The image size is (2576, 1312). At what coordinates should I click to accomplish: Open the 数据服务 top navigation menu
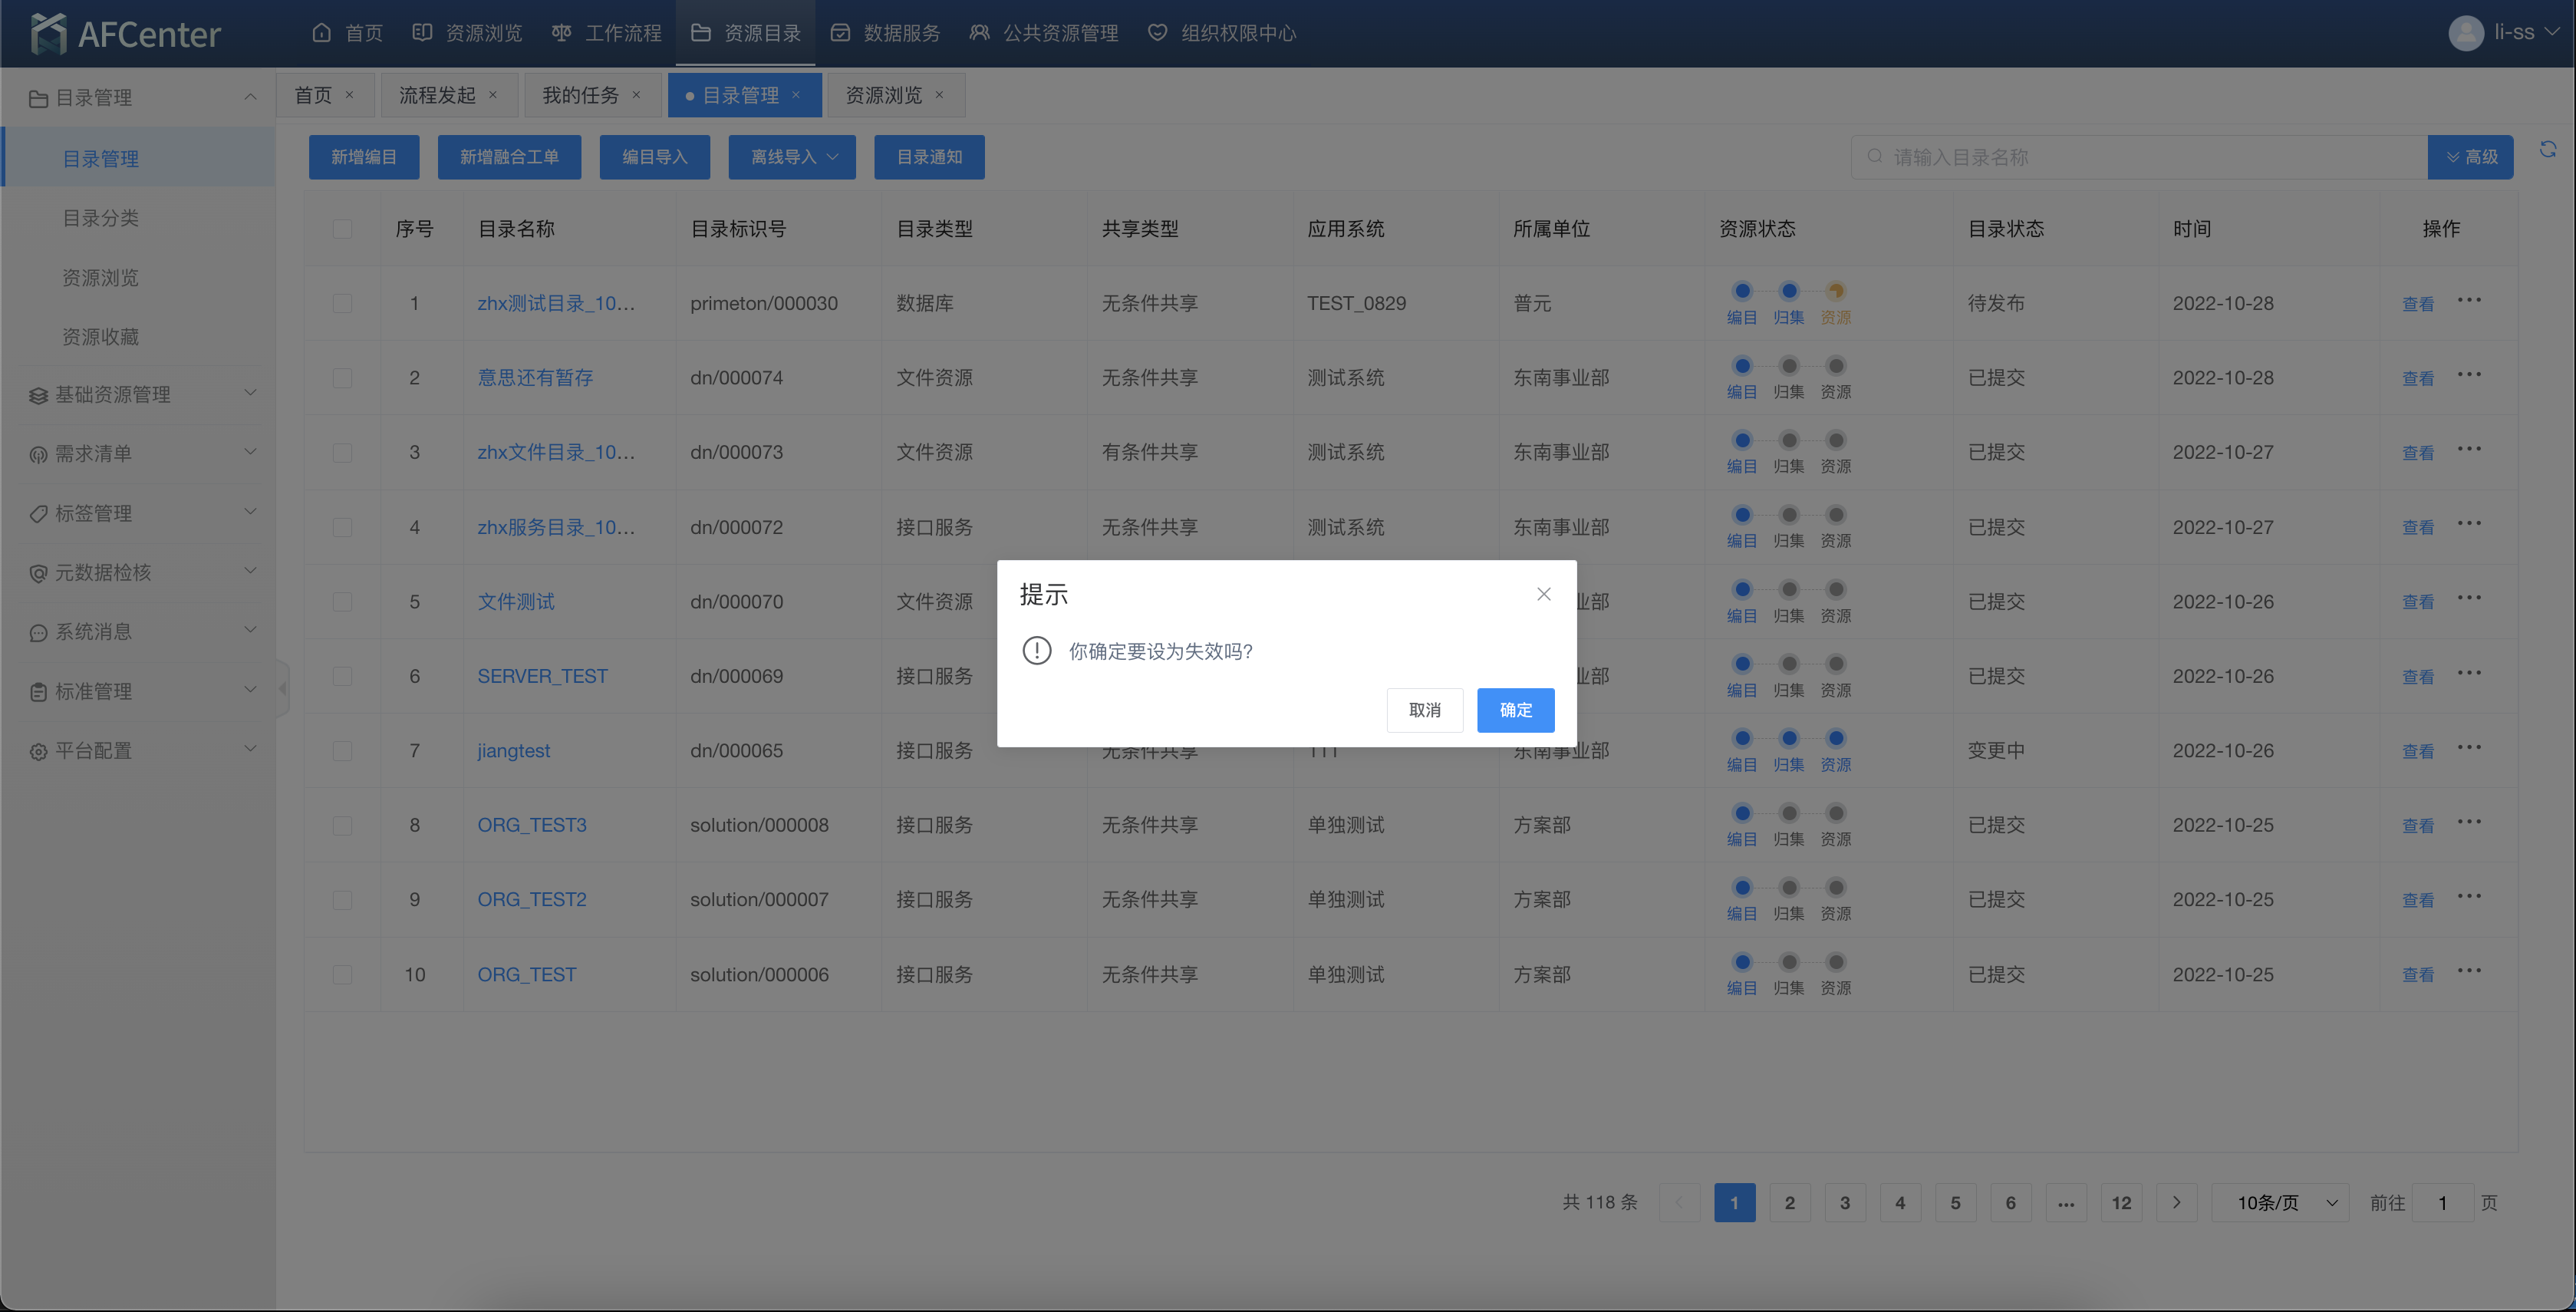pyautogui.click(x=885, y=33)
